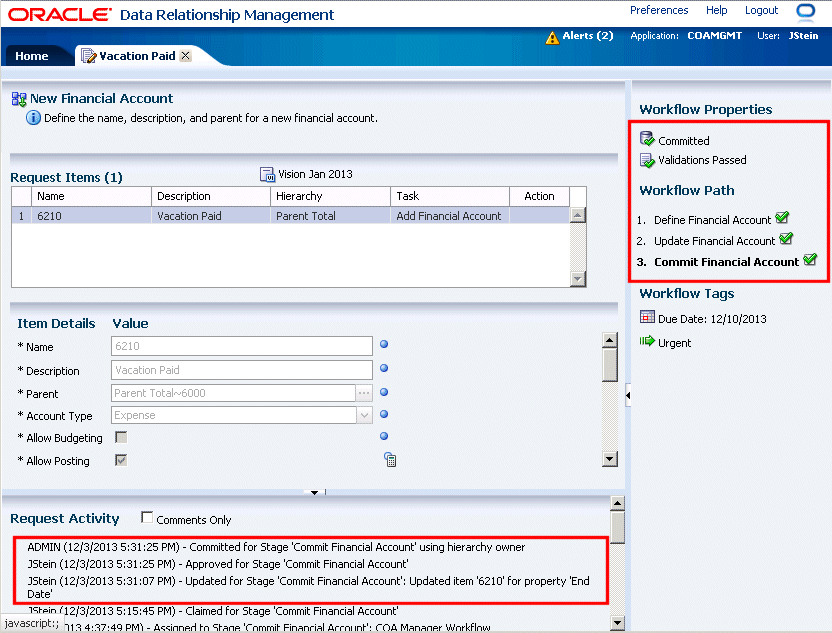Image resolution: width=832 pixels, height=633 pixels.
Task: Click the Logout link
Action: pos(761,10)
